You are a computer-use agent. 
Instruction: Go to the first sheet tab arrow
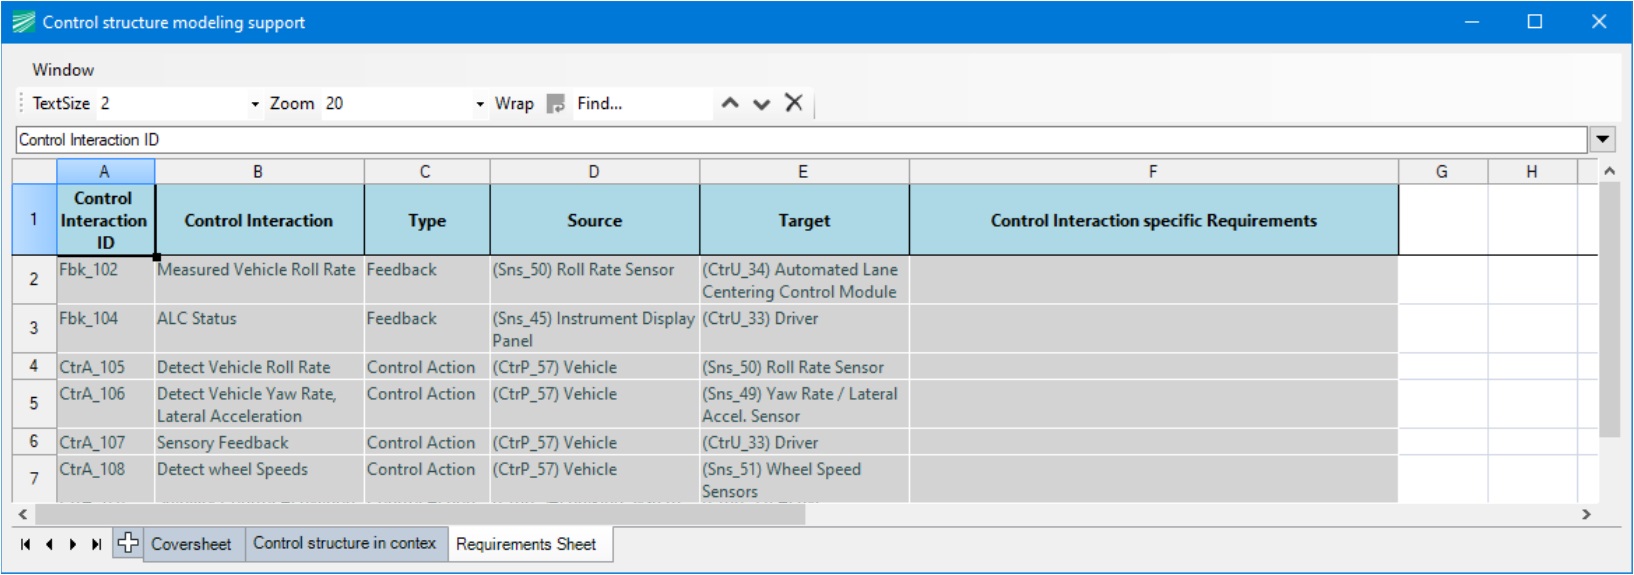[x=26, y=544]
